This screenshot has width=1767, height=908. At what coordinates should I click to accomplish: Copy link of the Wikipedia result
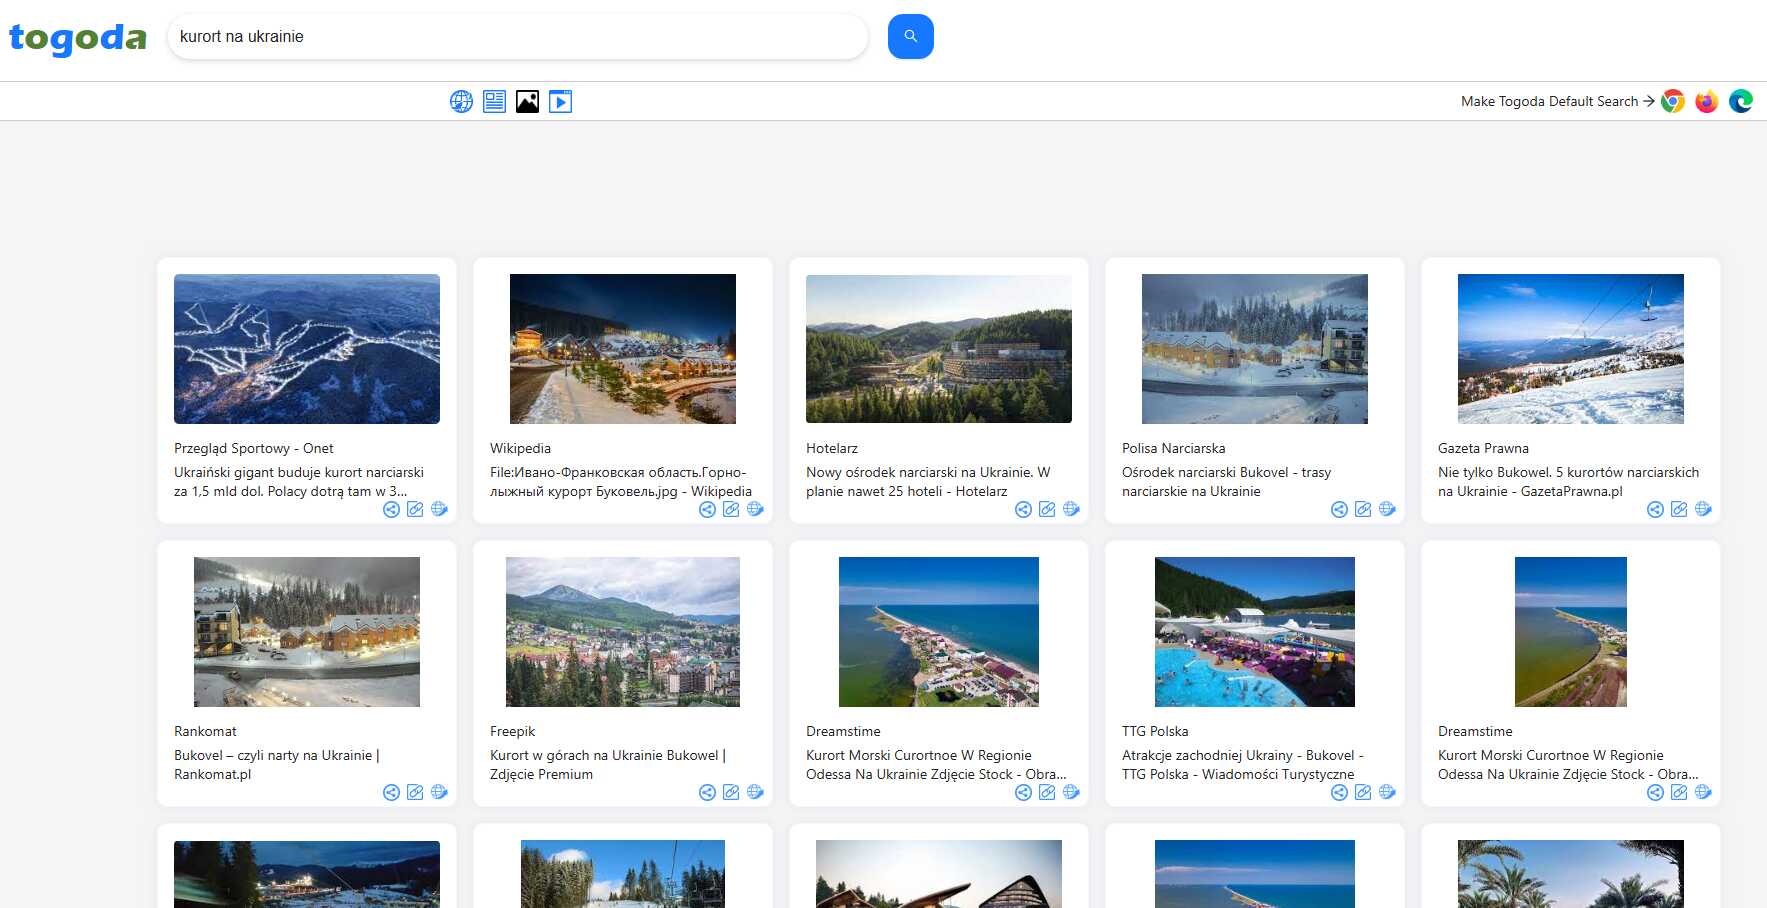(731, 509)
